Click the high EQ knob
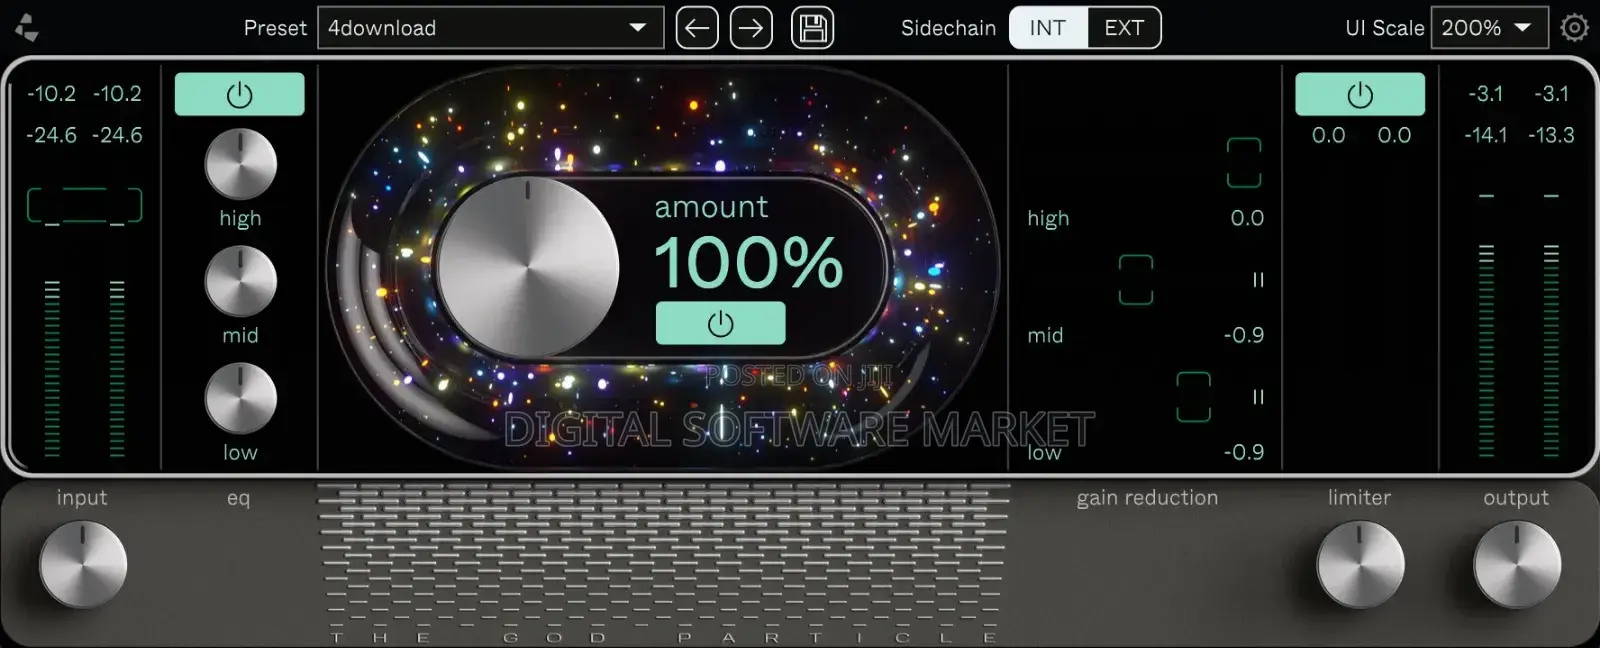The image size is (1600, 648). pos(240,164)
